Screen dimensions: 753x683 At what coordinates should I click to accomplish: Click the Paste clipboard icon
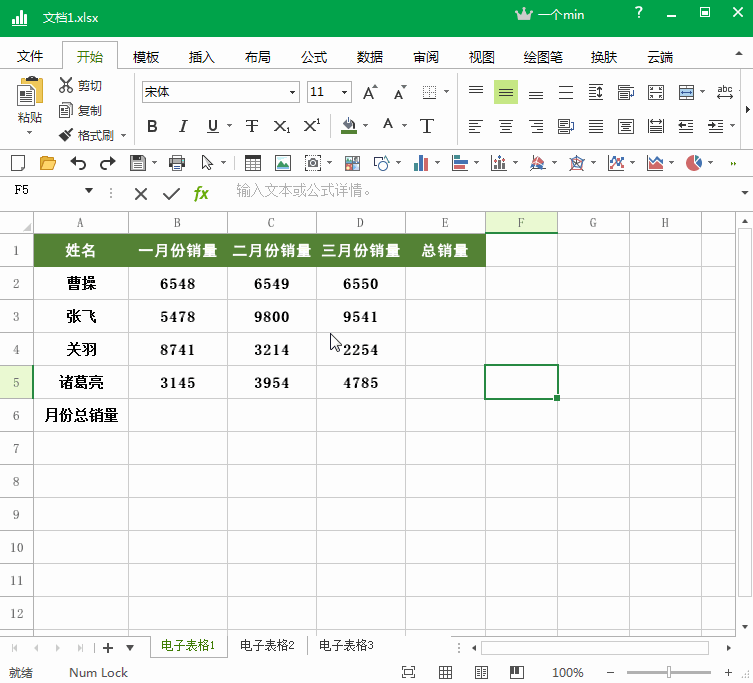[30, 91]
